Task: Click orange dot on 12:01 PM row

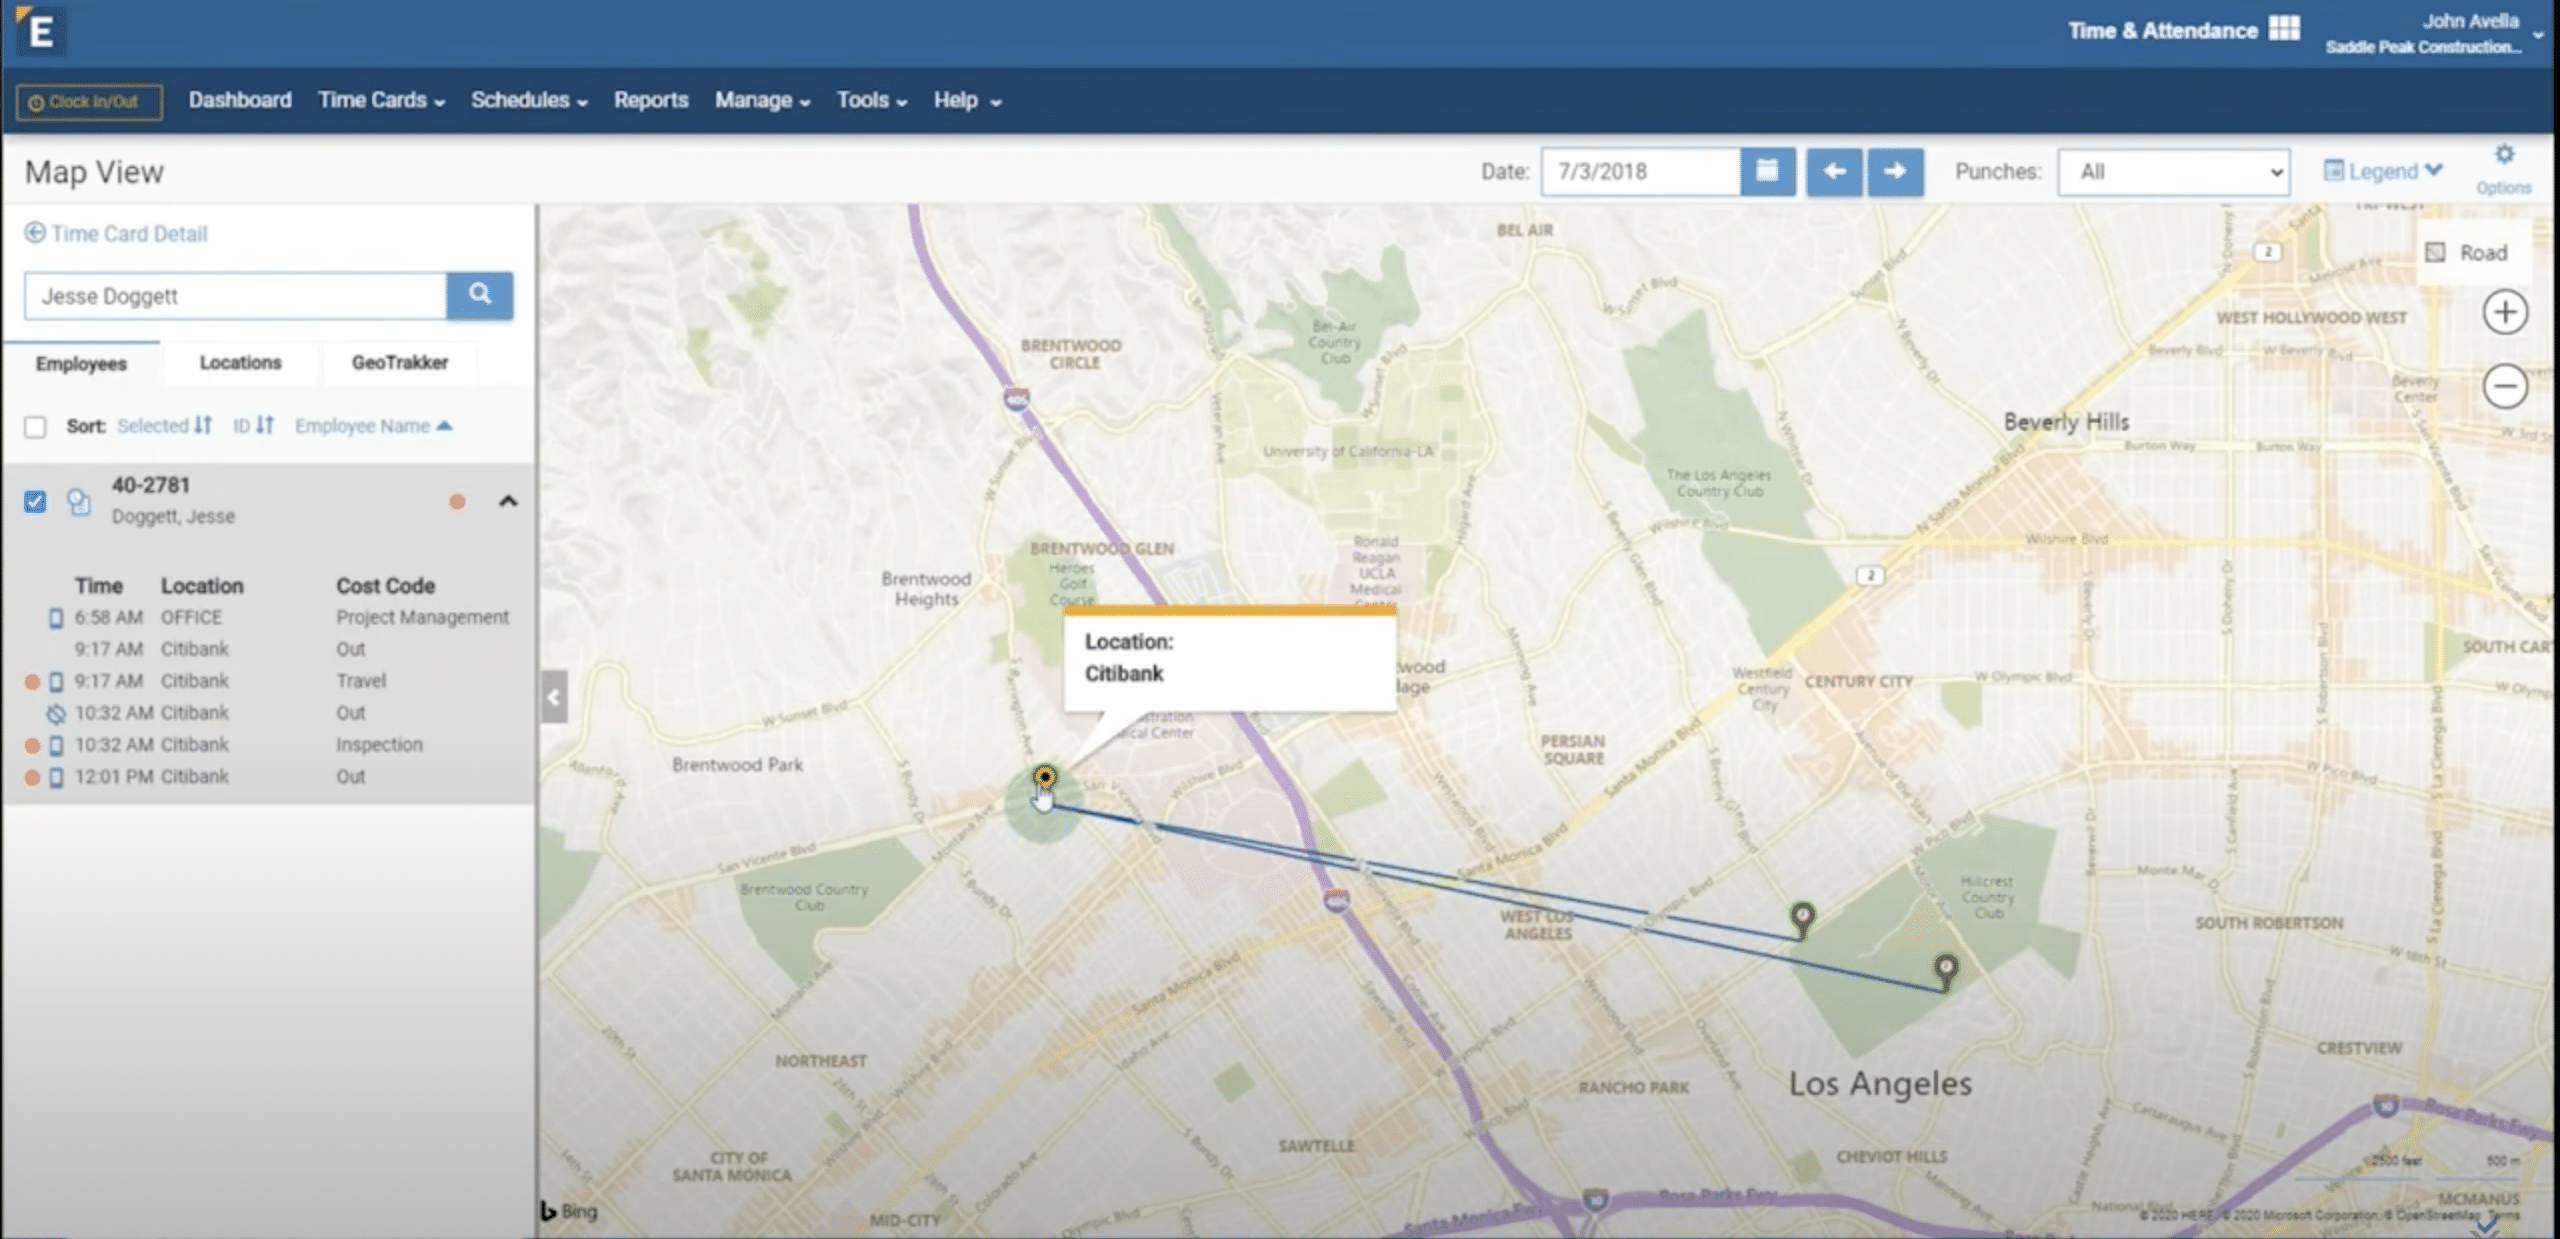Action: (x=32, y=777)
